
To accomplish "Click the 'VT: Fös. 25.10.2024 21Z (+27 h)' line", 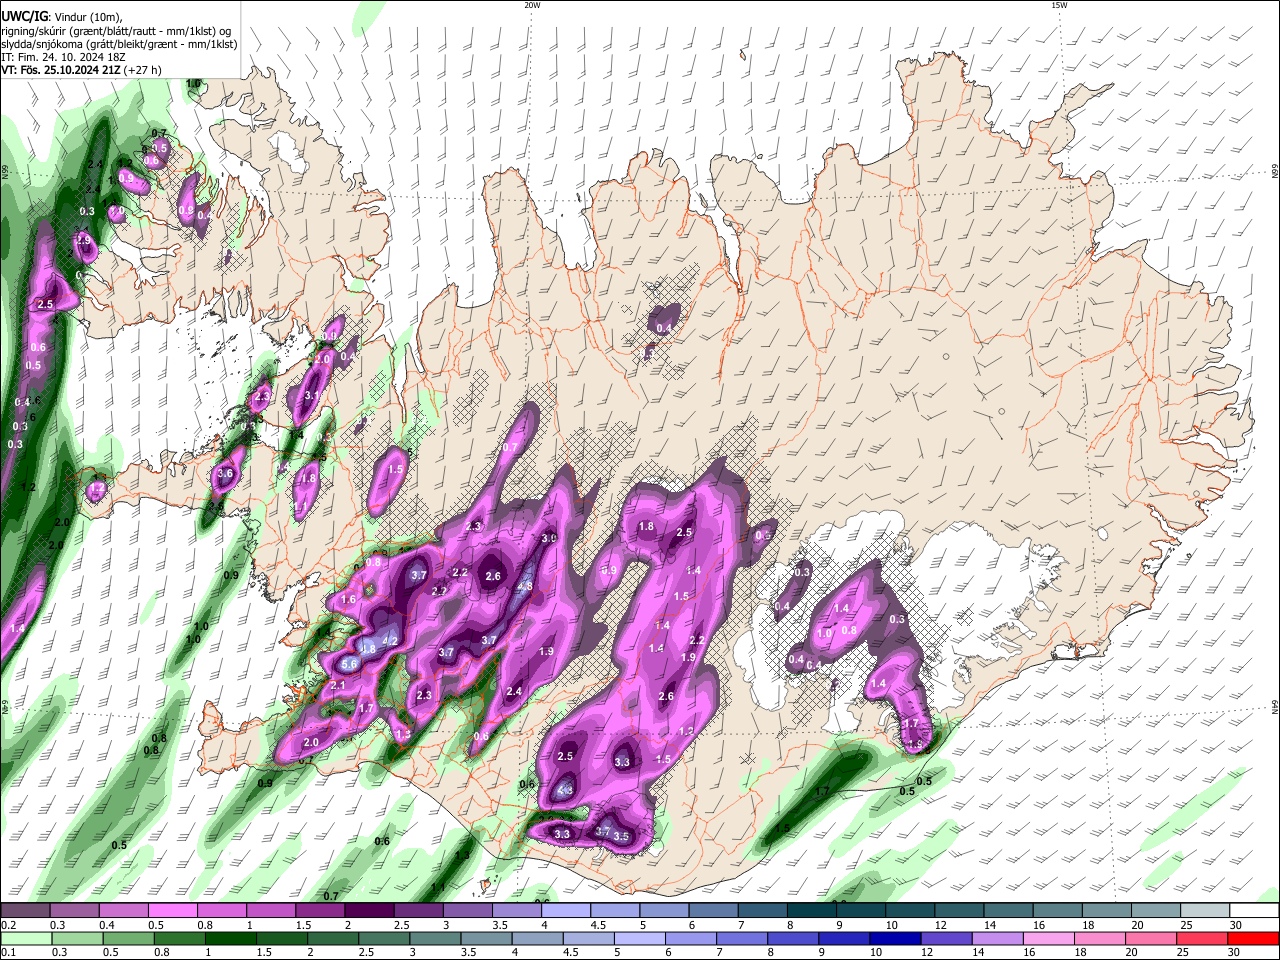I will (82, 71).
